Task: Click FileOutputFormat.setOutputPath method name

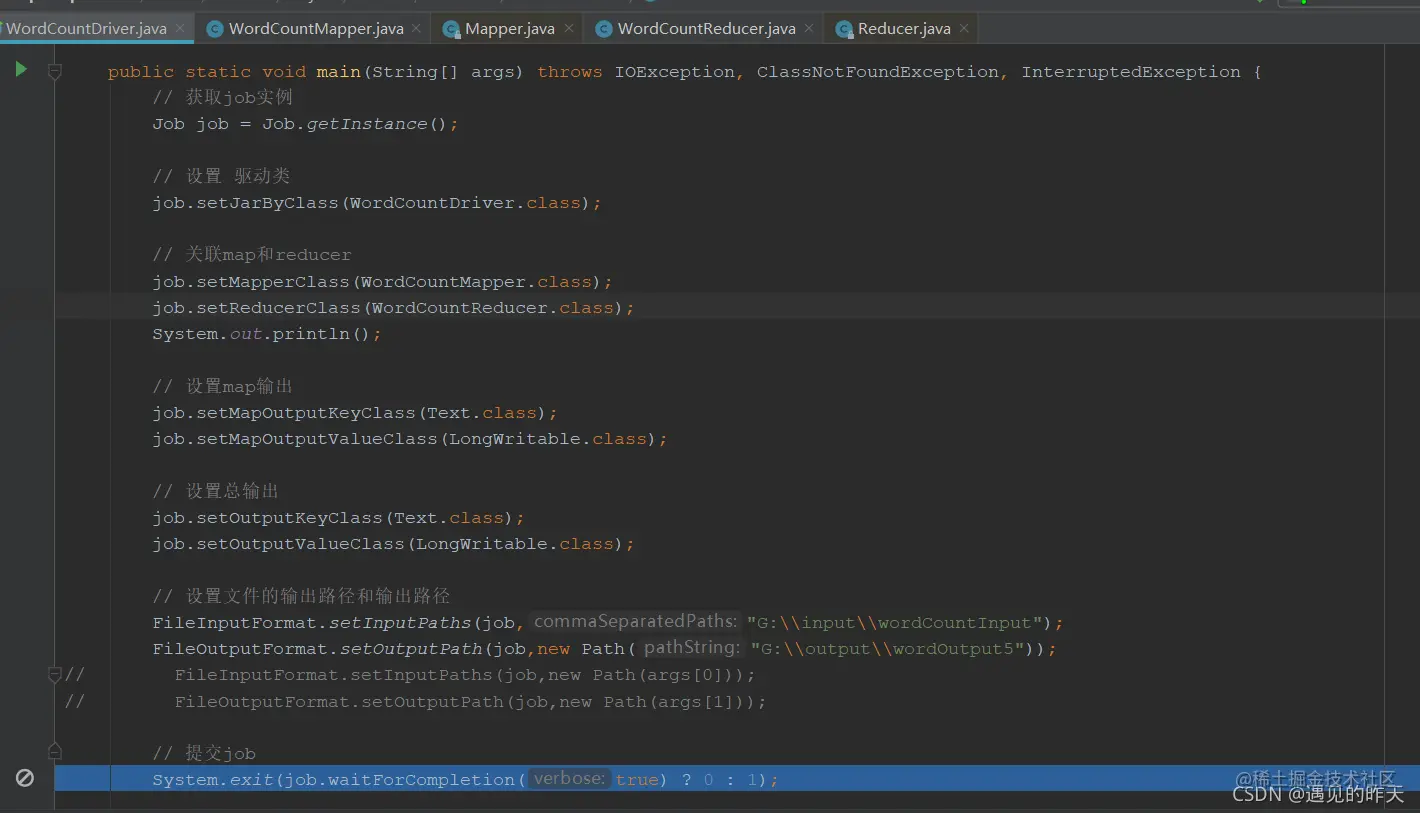Action: [411, 649]
